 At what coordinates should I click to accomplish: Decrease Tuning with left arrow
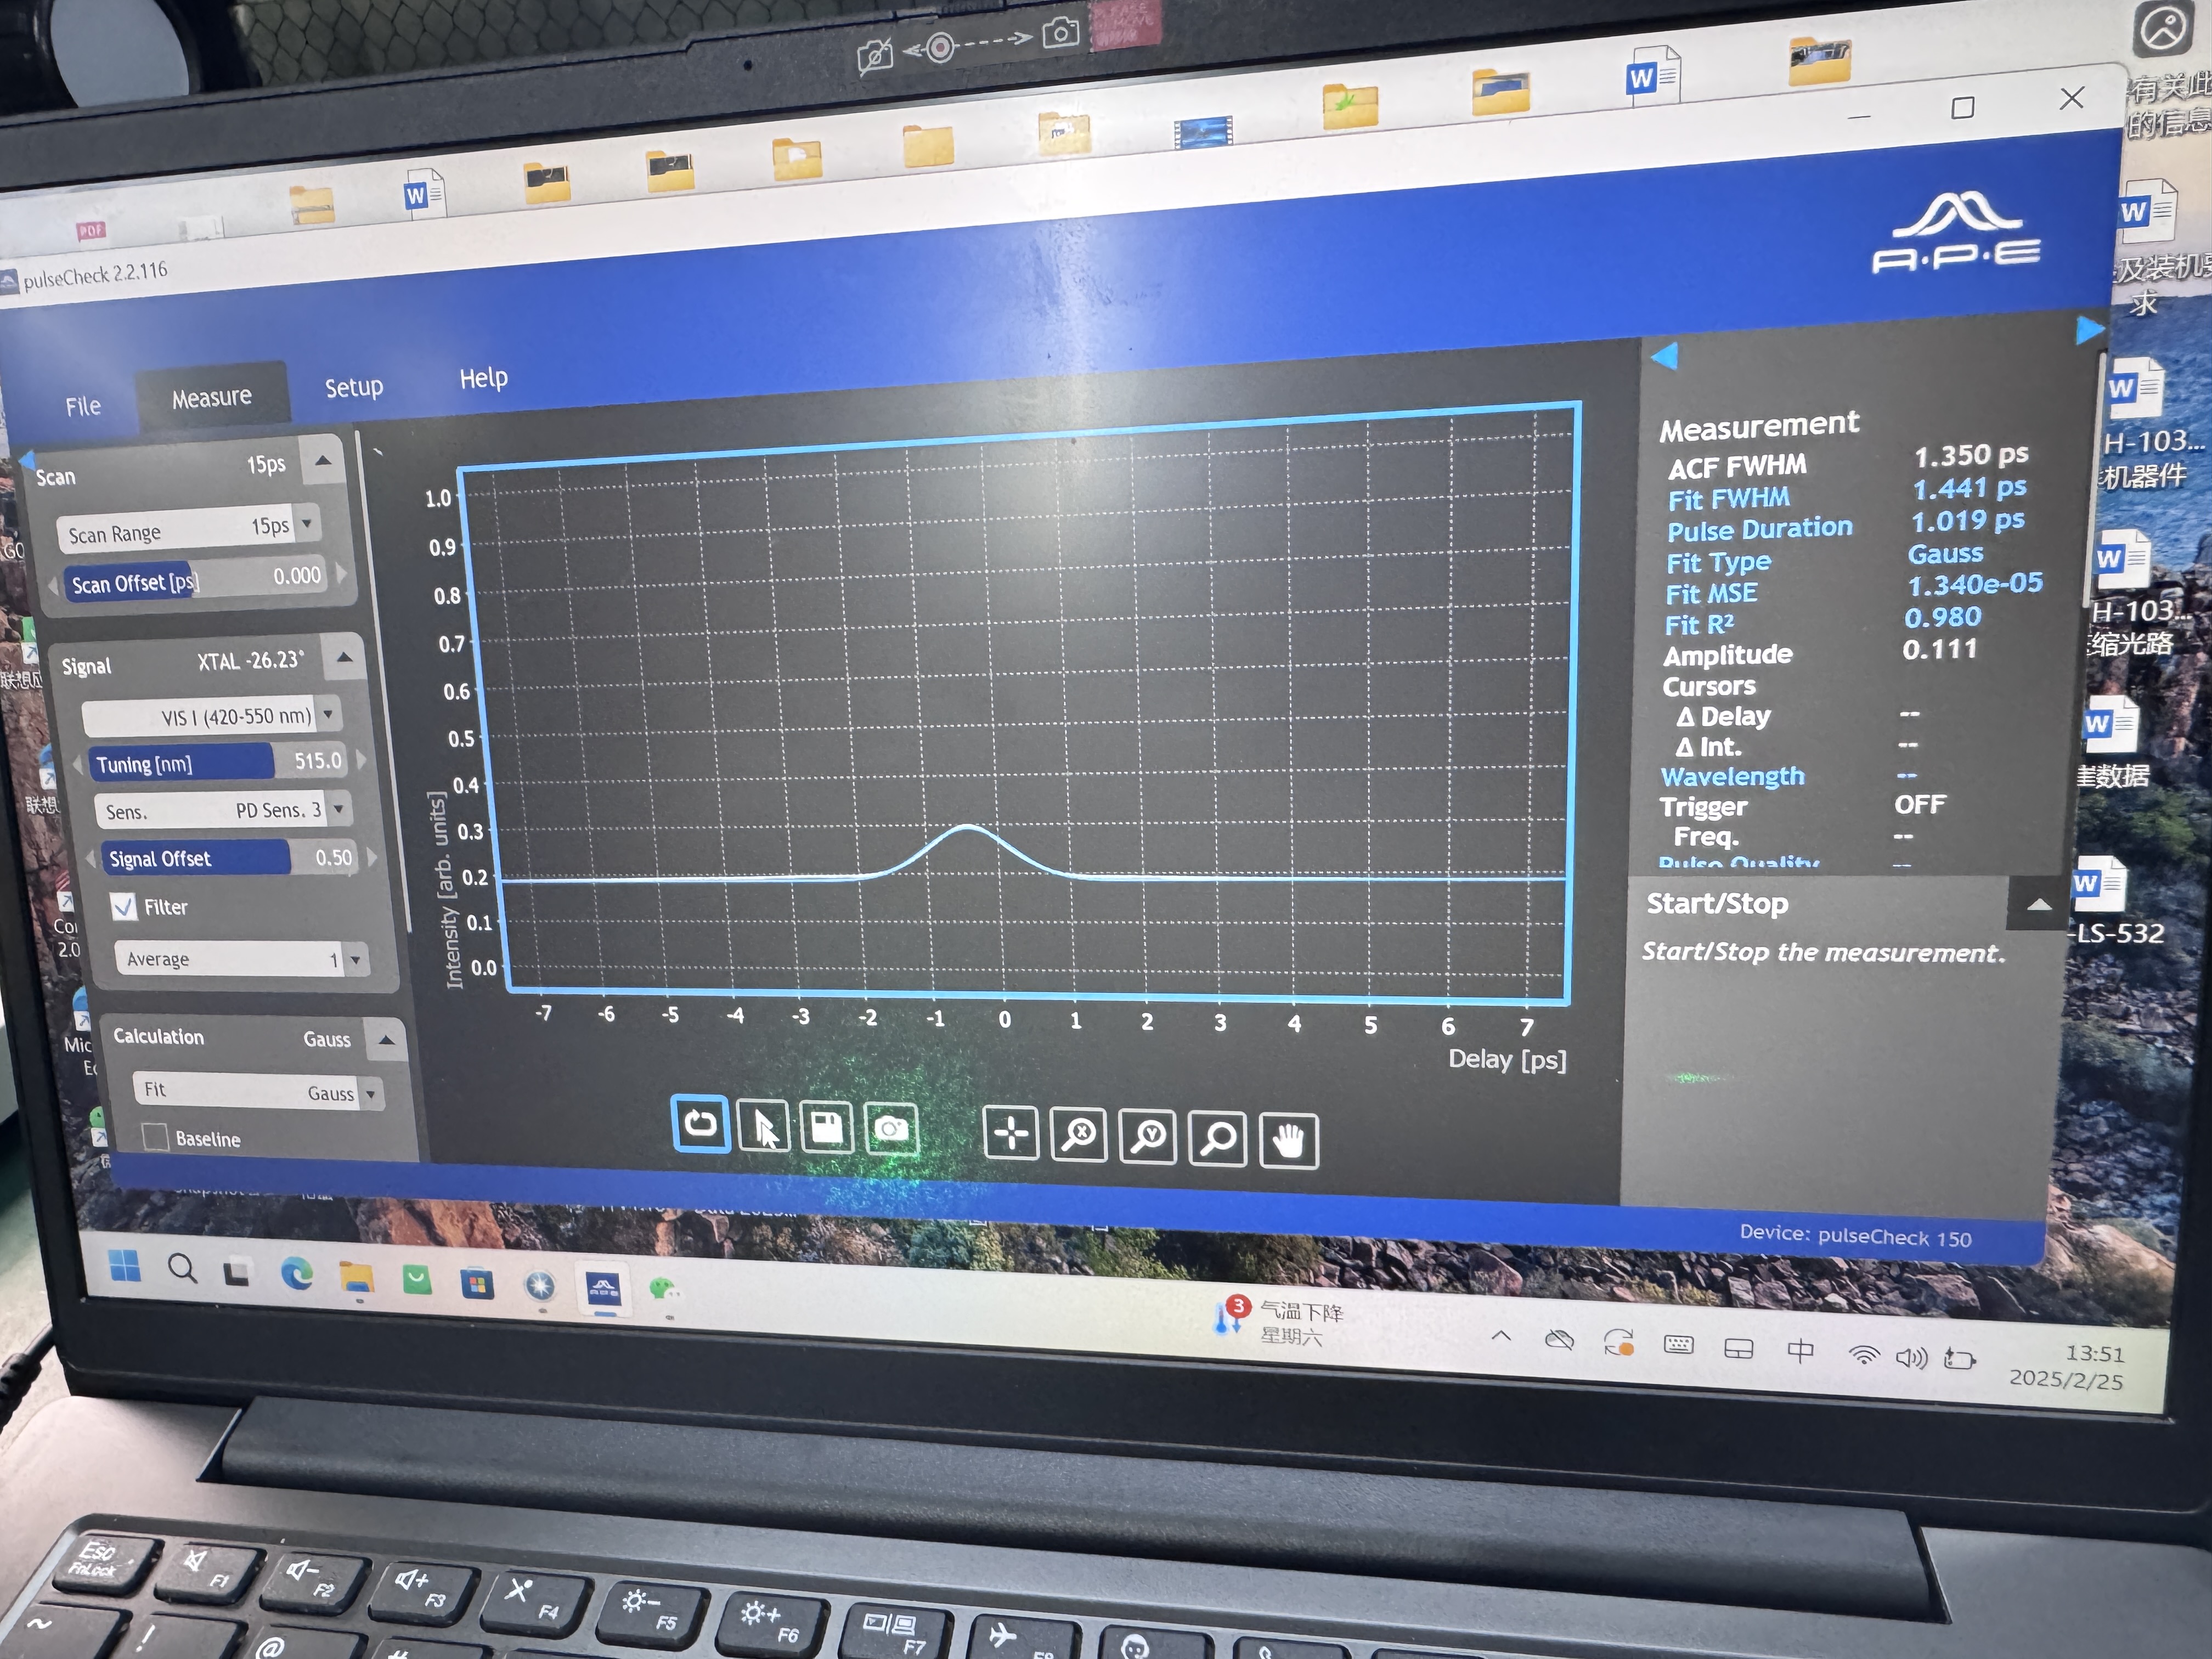click(x=77, y=766)
